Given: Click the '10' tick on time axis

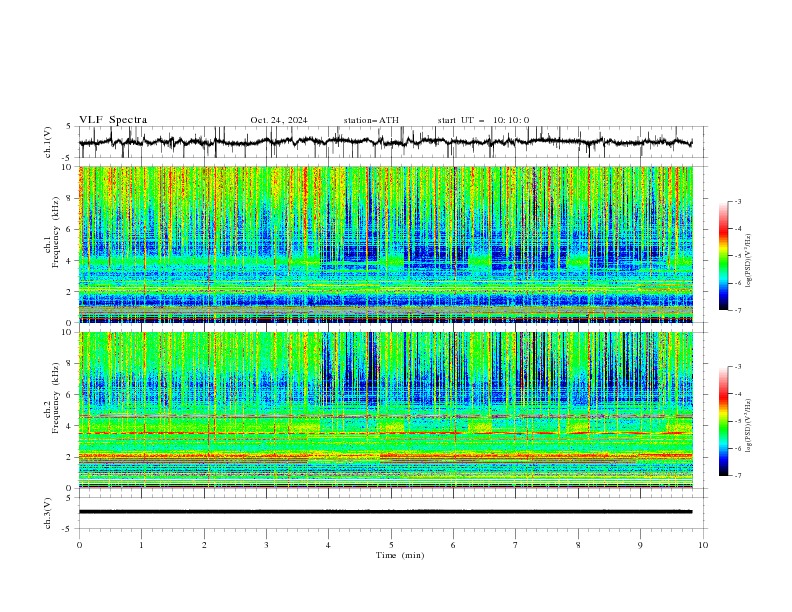Looking at the screenshot, I should [x=703, y=545].
